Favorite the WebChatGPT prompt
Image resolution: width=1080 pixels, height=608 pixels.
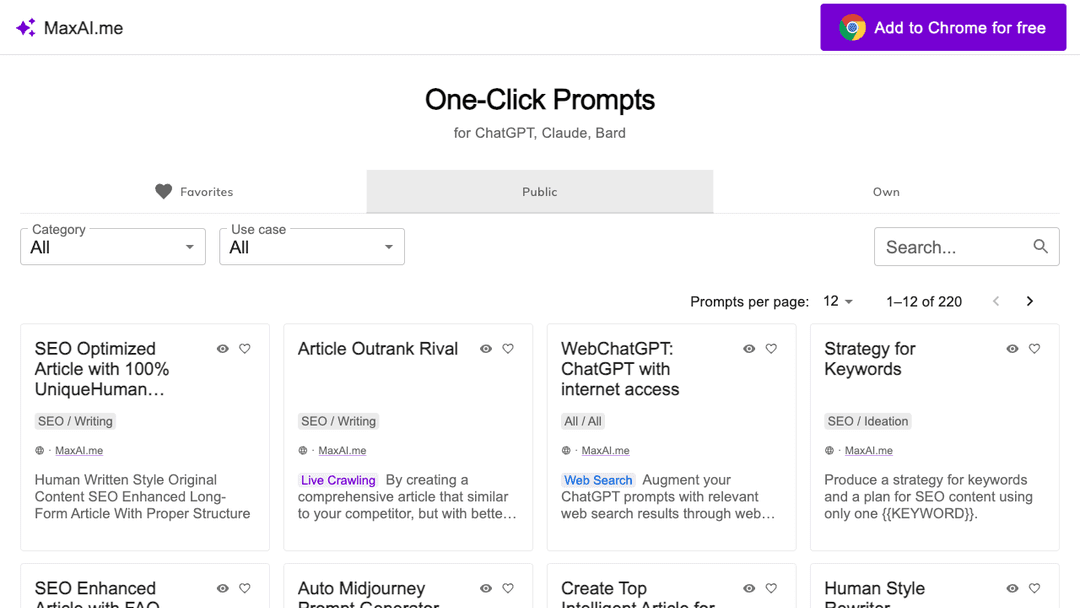pyautogui.click(x=770, y=348)
